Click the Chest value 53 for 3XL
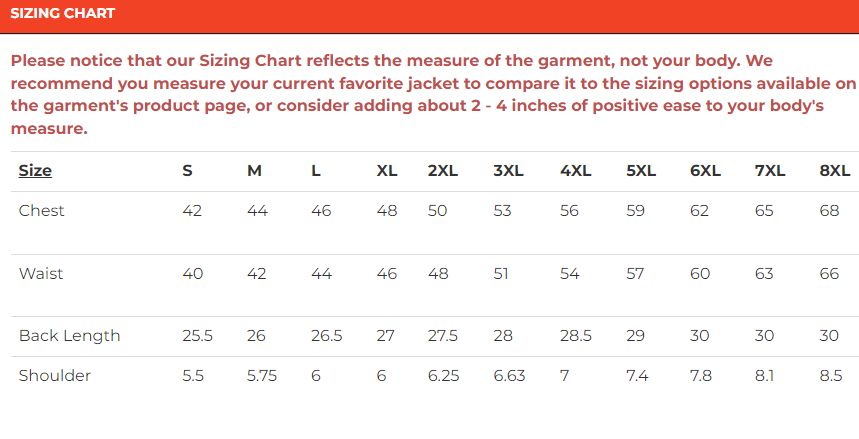The height and width of the screenshot is (439, 859). 503,210
